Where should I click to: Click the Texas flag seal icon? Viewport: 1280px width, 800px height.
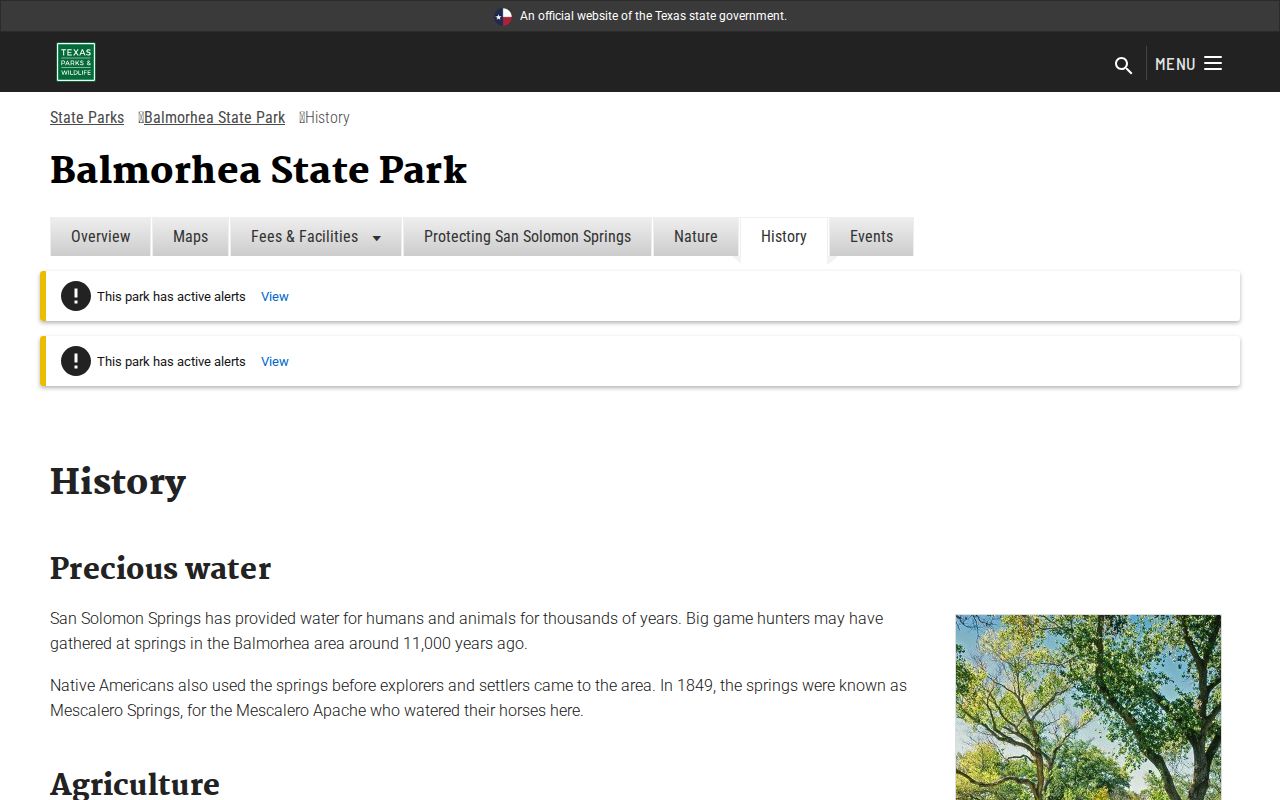[503, 16]
